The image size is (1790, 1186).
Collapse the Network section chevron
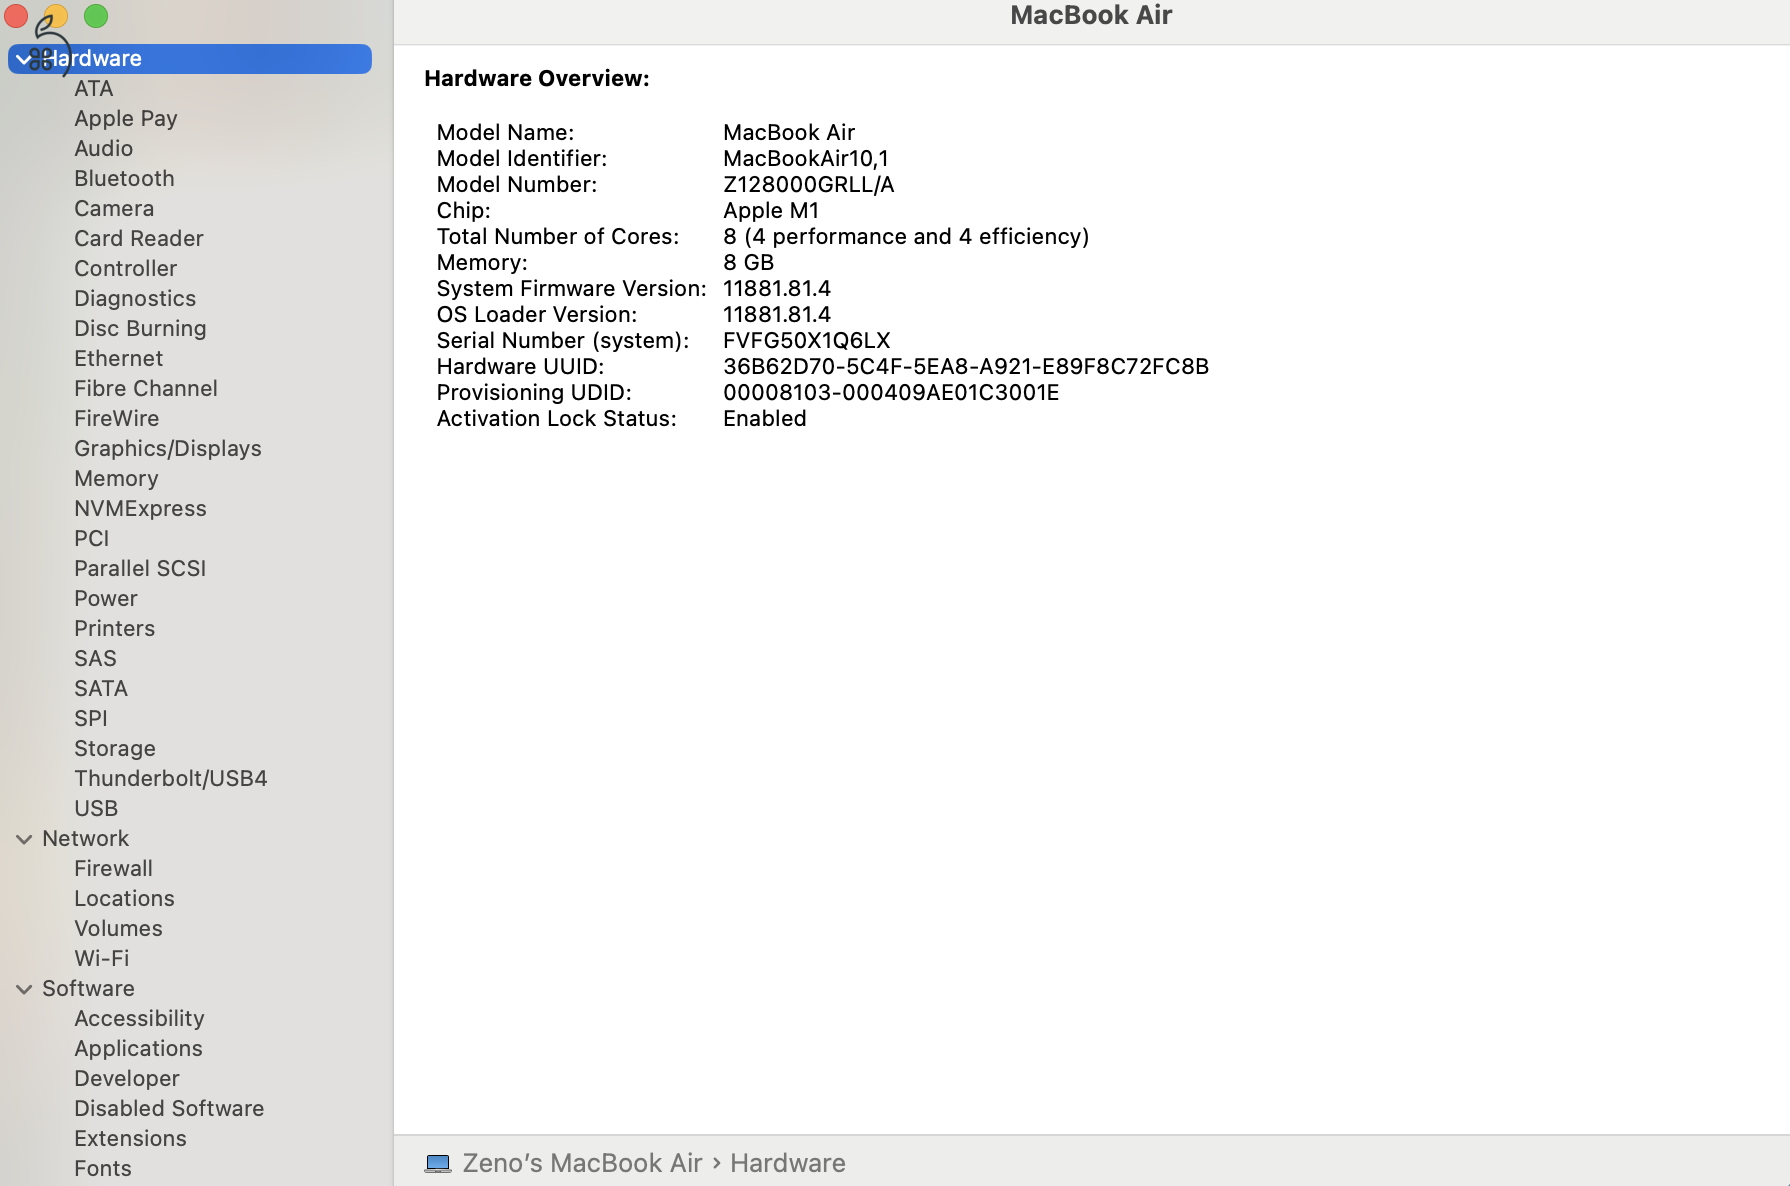click(x=24, y=839)
